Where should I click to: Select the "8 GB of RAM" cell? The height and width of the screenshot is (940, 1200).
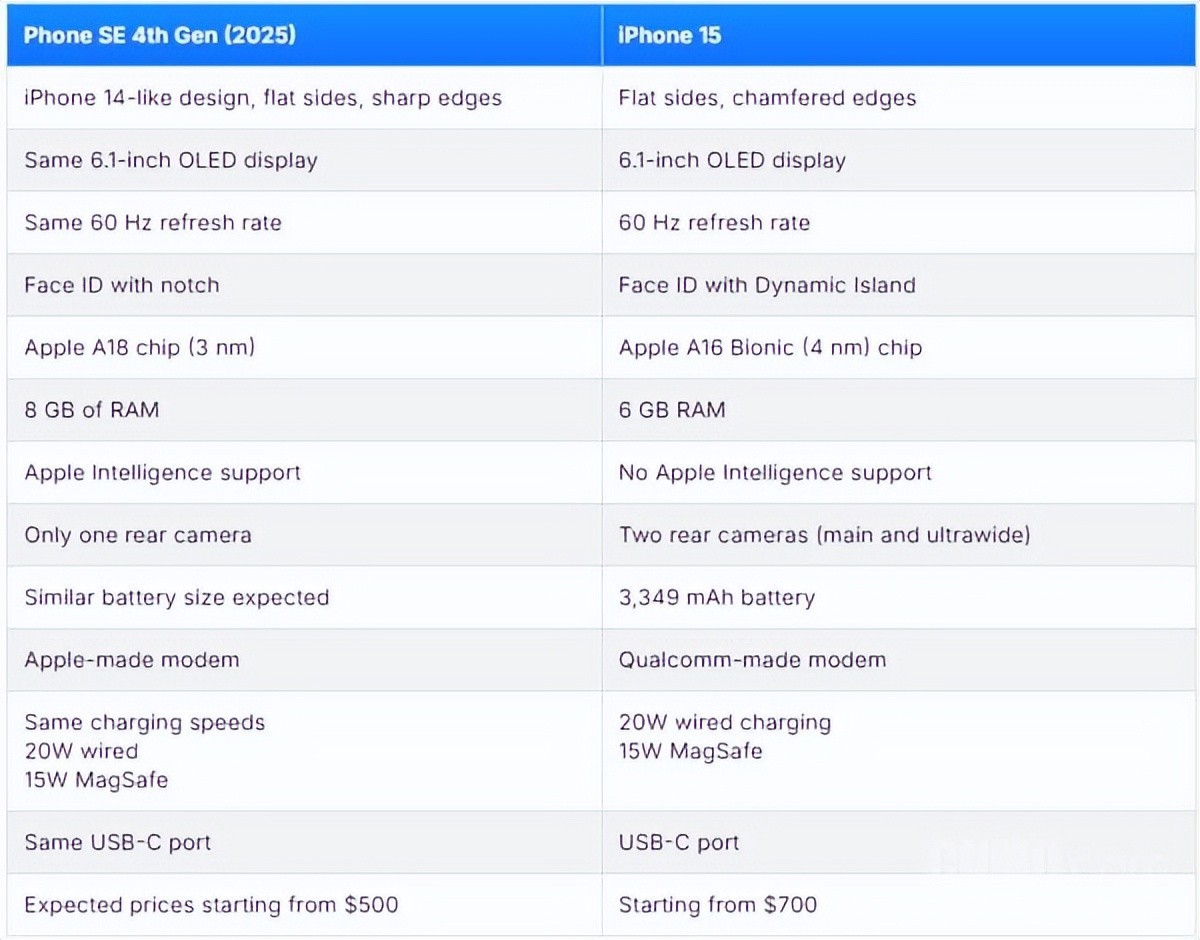click(92, 410)
